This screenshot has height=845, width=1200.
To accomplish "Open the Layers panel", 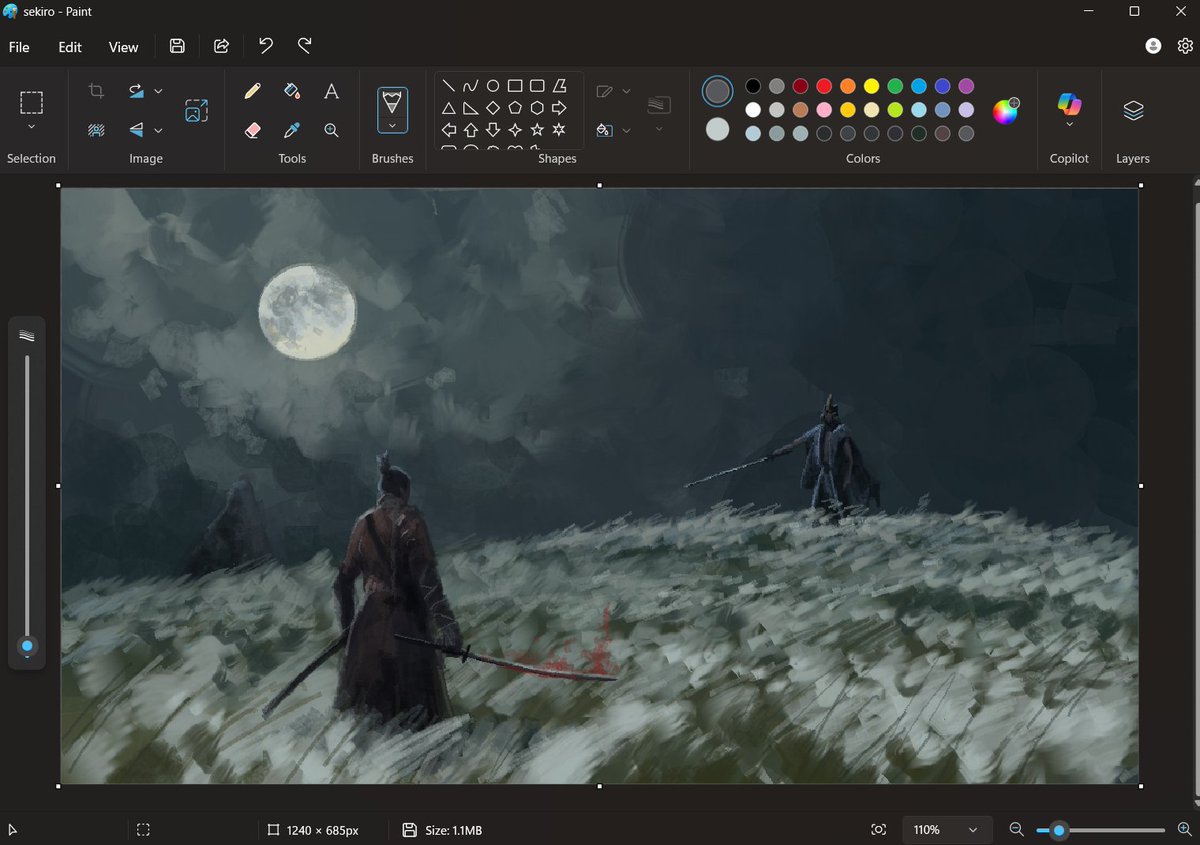I will coord(1133,110).
